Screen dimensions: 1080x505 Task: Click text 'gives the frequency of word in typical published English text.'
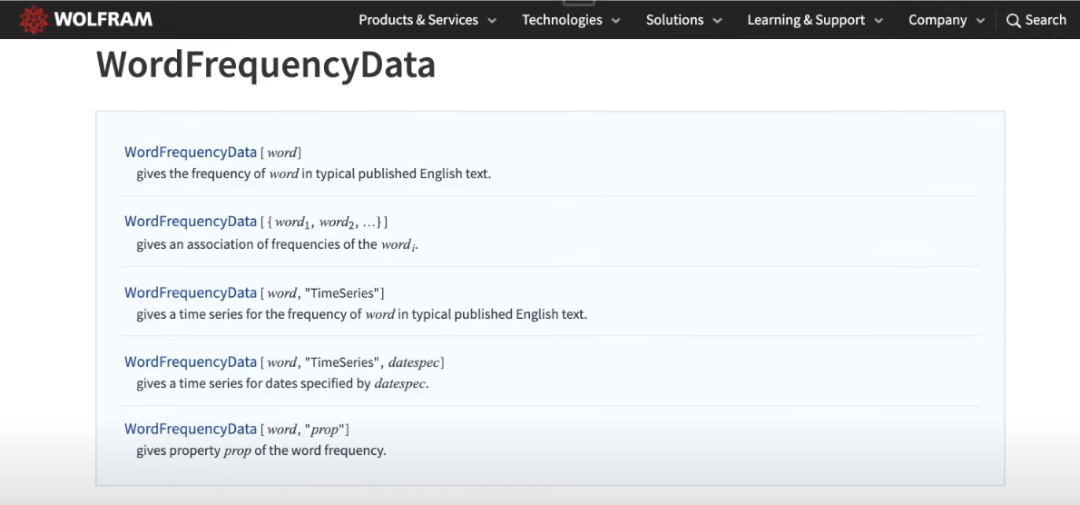313,174
